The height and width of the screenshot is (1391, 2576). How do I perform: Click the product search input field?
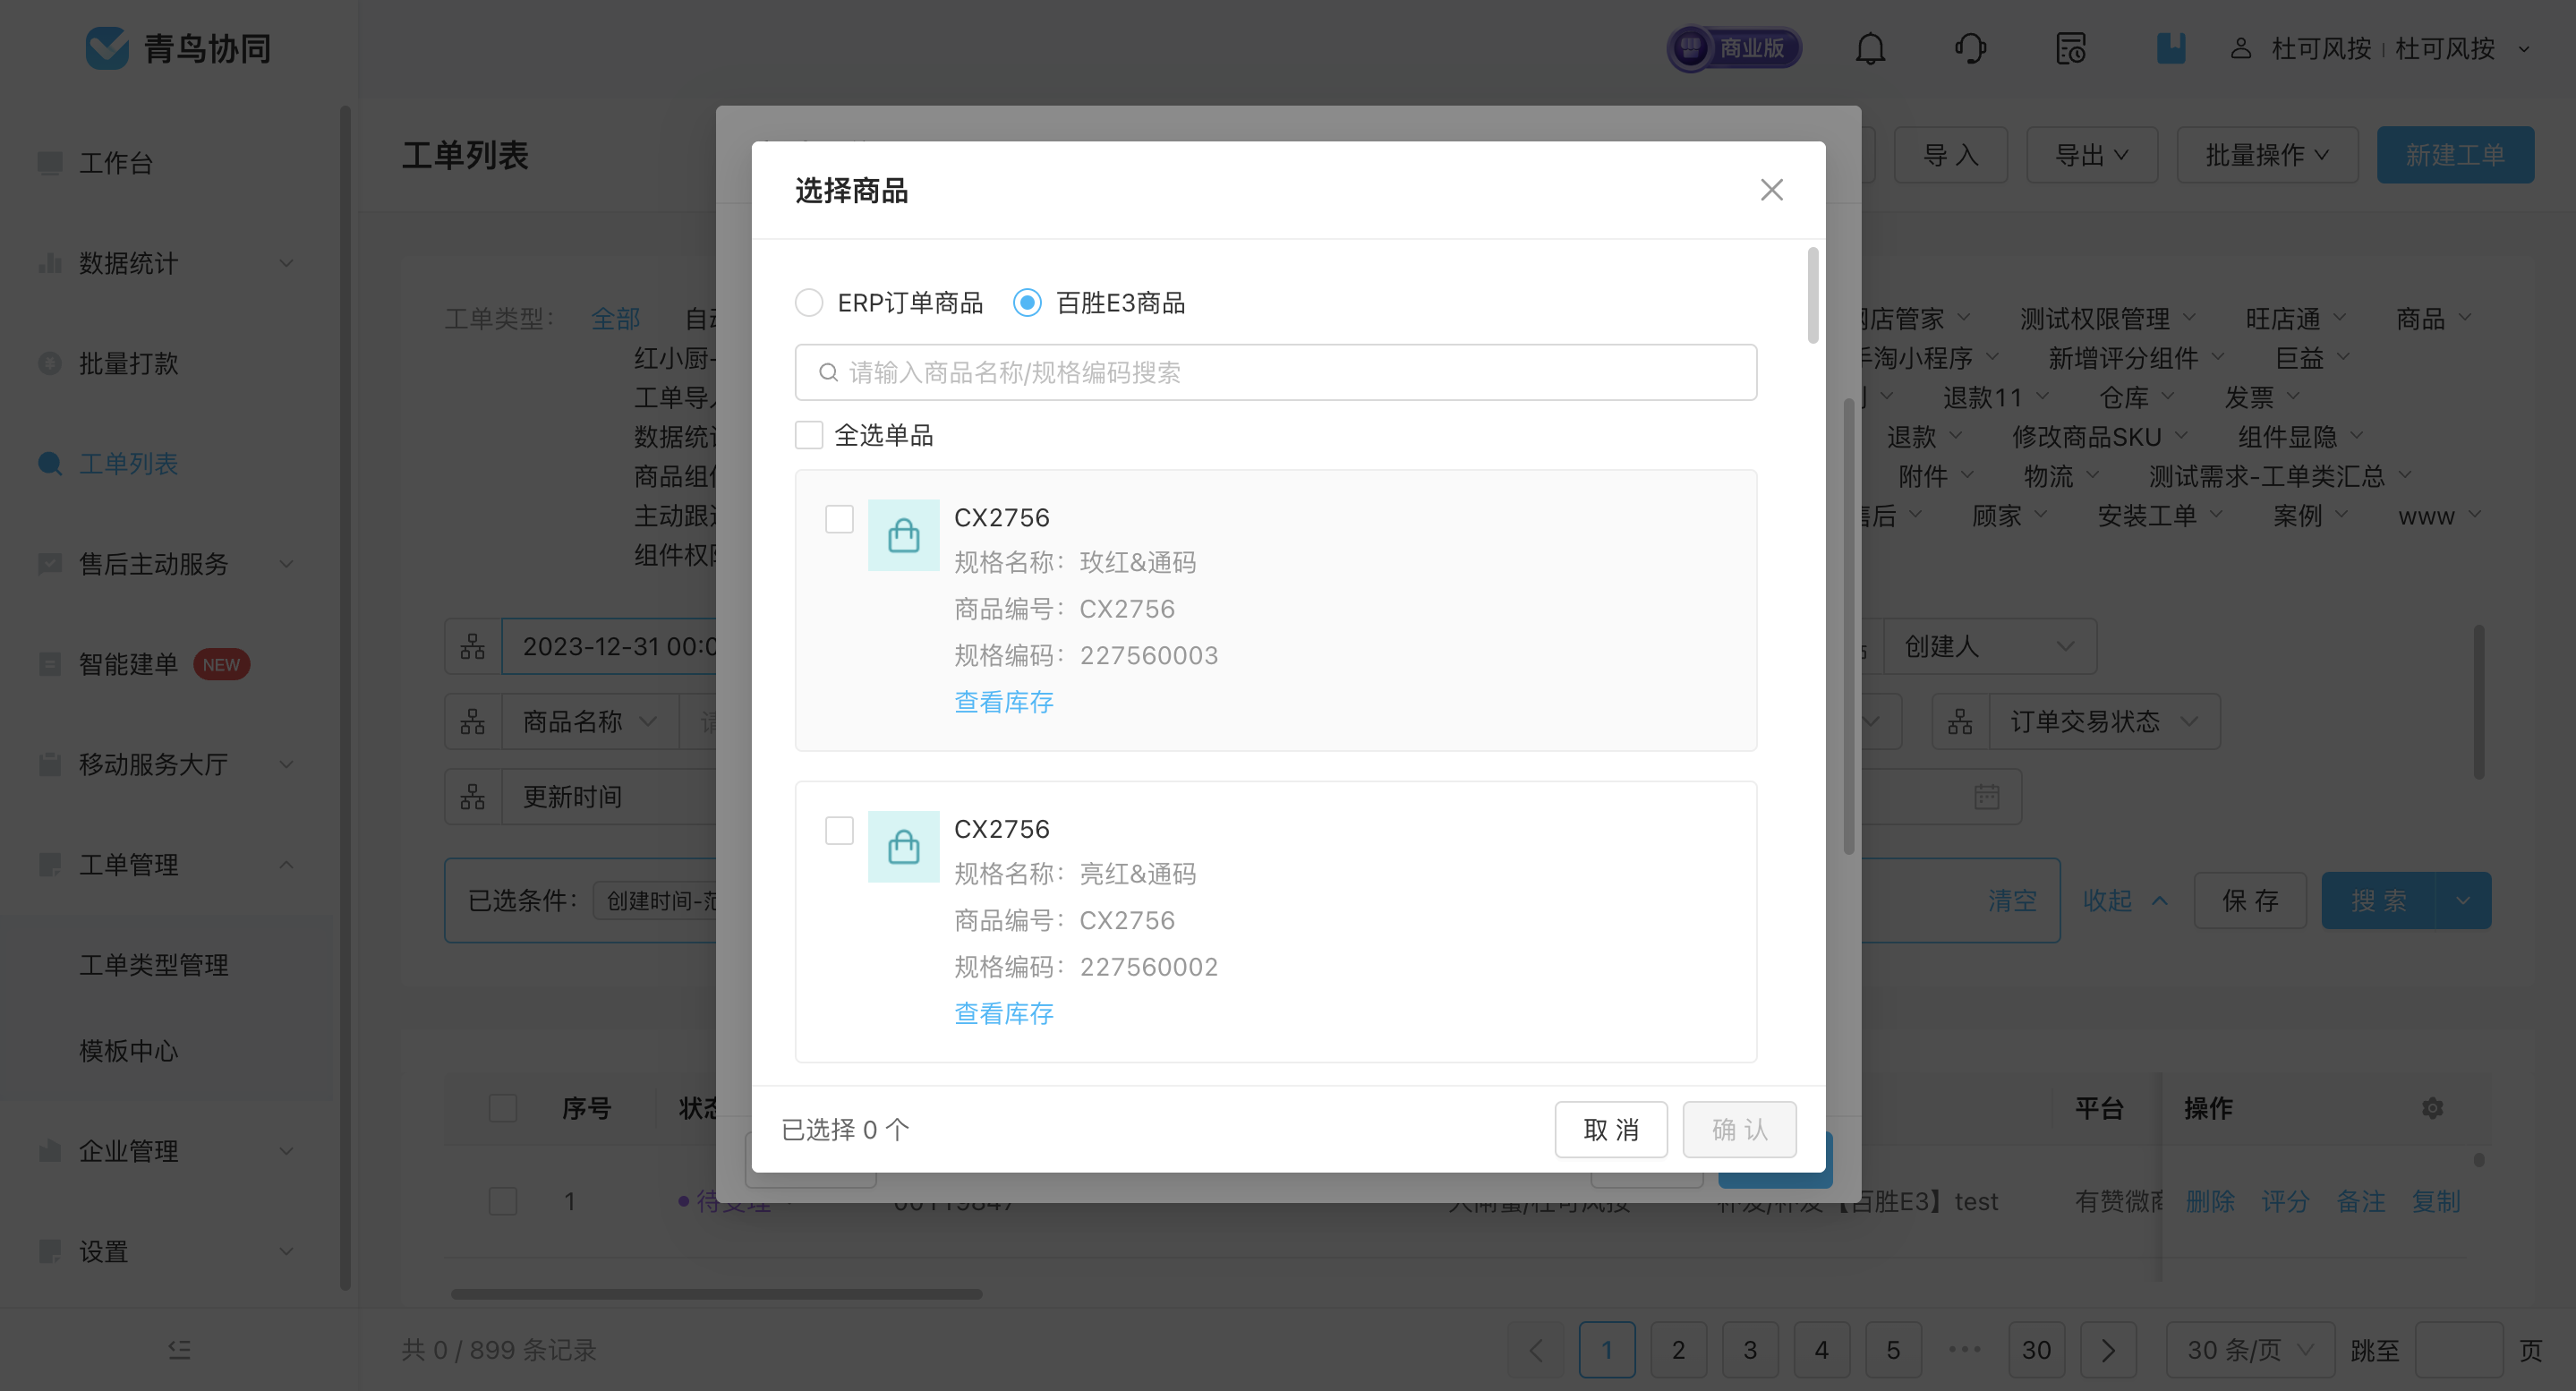1275,372
